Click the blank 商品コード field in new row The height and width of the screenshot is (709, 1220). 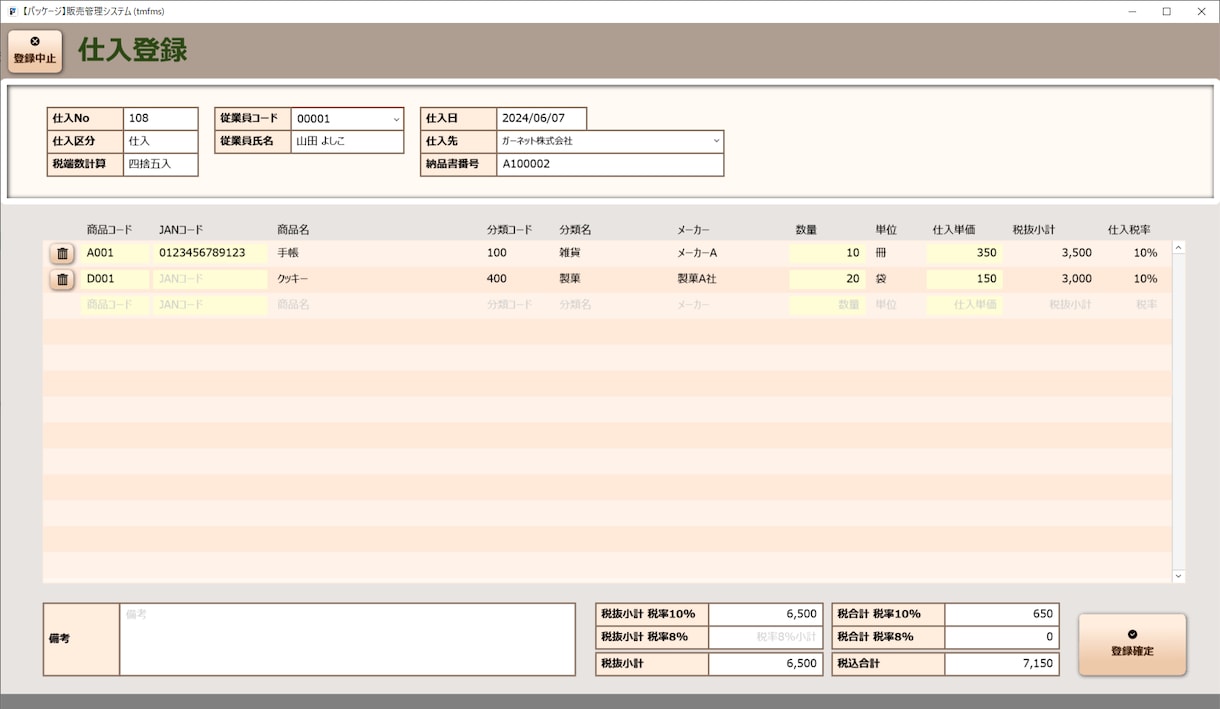coord(115,305)
